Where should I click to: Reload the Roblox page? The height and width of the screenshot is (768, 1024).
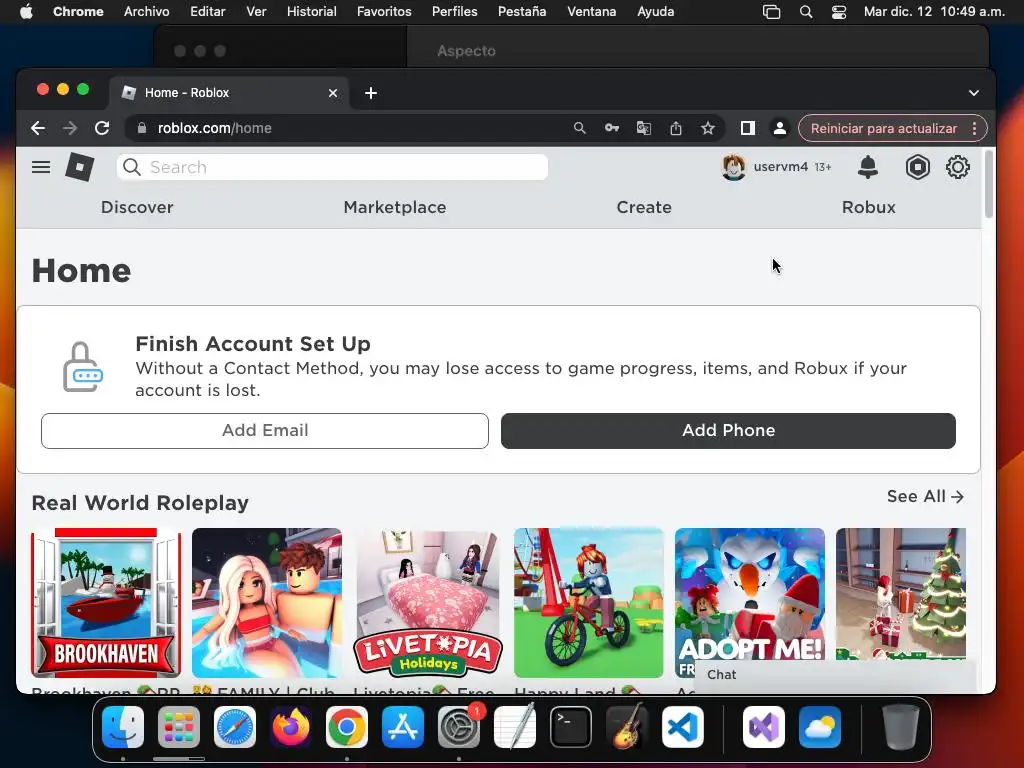102,128
